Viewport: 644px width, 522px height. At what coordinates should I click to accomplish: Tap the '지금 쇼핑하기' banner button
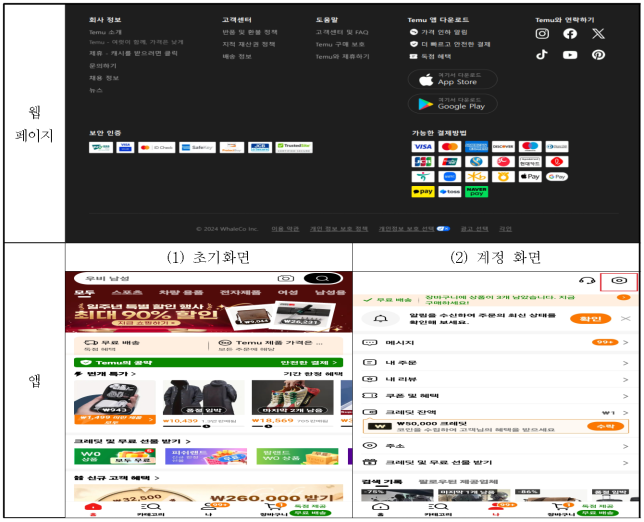(x=146, y=324)
